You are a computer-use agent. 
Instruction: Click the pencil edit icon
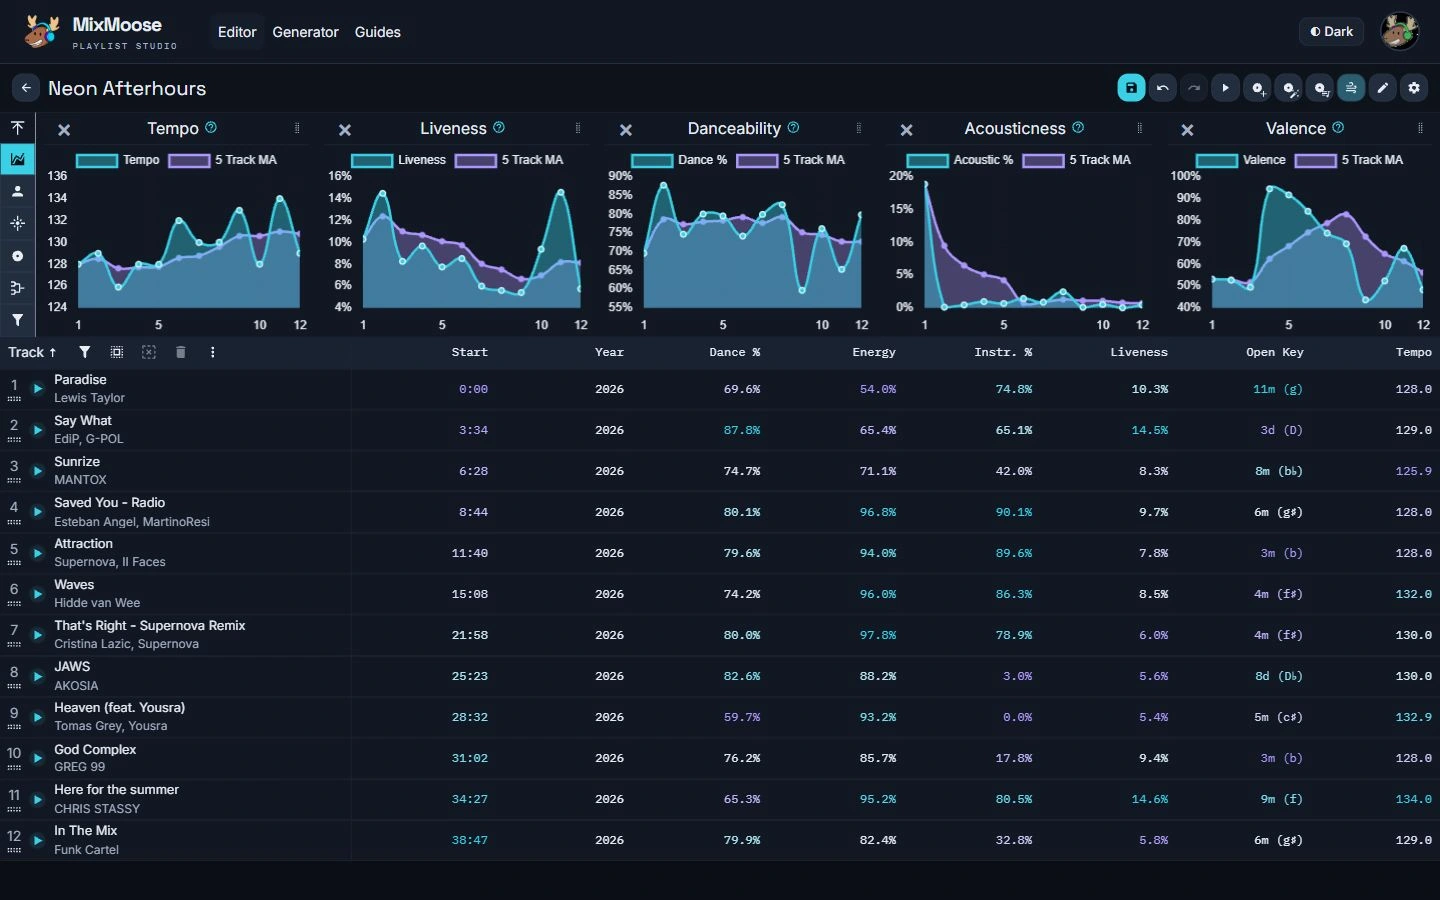click(x=1383, y=88)
